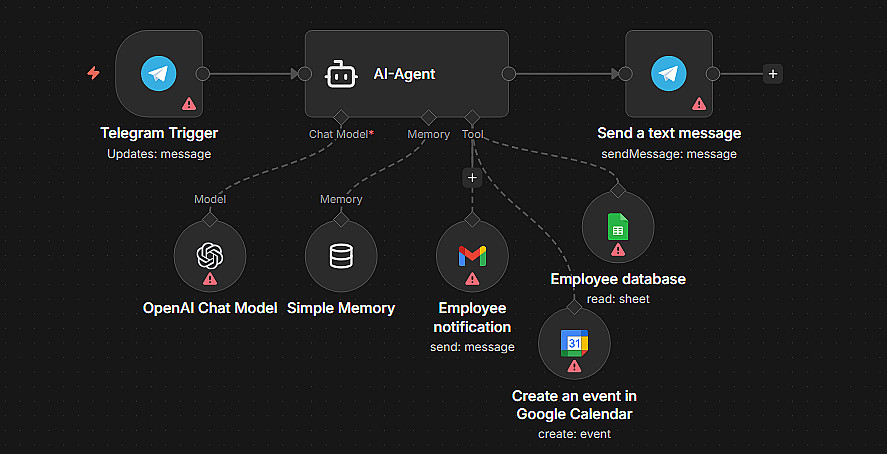Click Send a text message output connector
887x454 pixels.
713,74
